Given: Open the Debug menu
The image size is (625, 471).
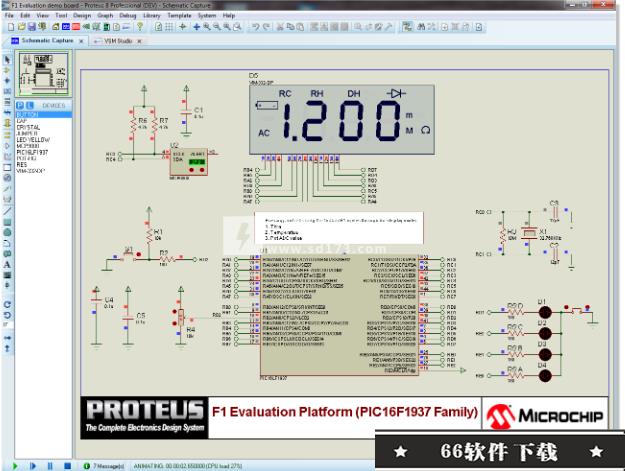Looking at the screenshot, I should [128, 16].
